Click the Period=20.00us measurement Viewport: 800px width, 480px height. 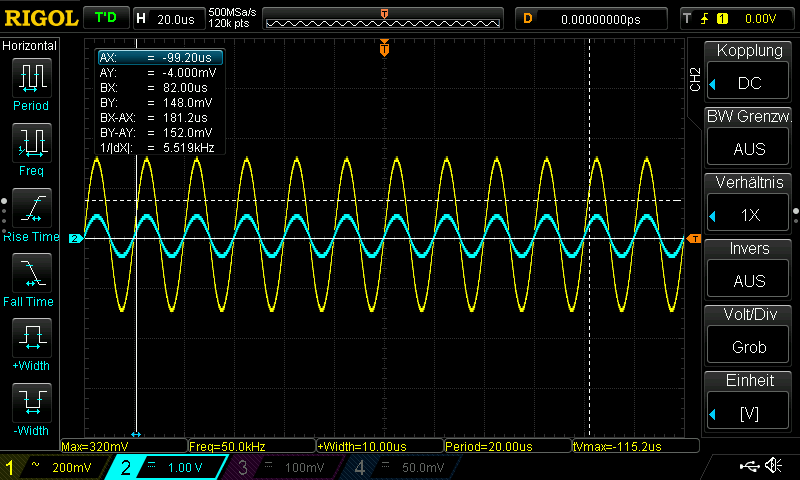[508, 446]
